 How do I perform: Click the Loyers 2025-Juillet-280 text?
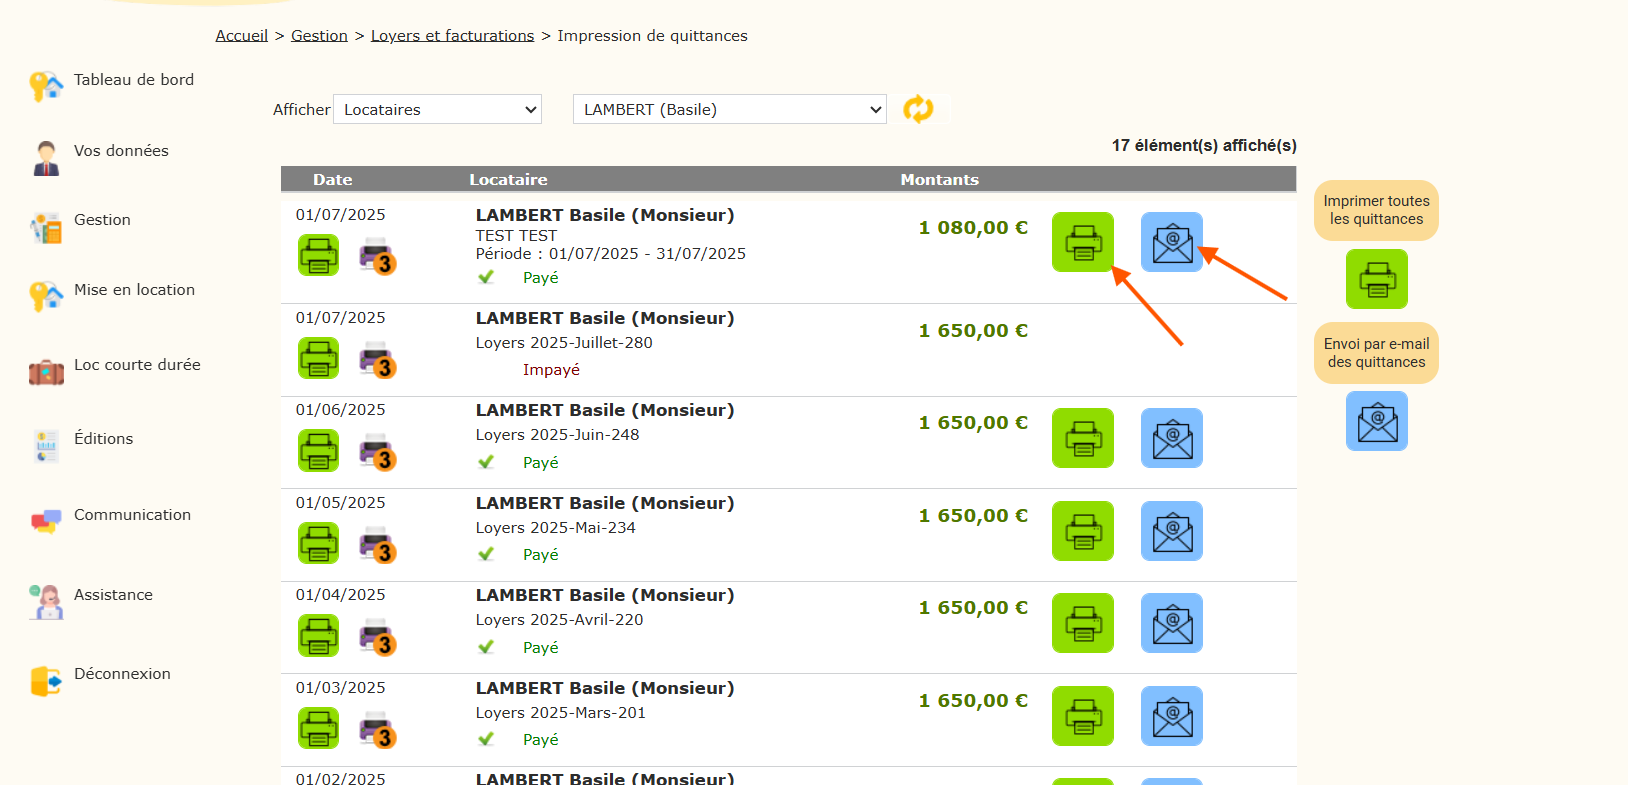pos(564,343)
